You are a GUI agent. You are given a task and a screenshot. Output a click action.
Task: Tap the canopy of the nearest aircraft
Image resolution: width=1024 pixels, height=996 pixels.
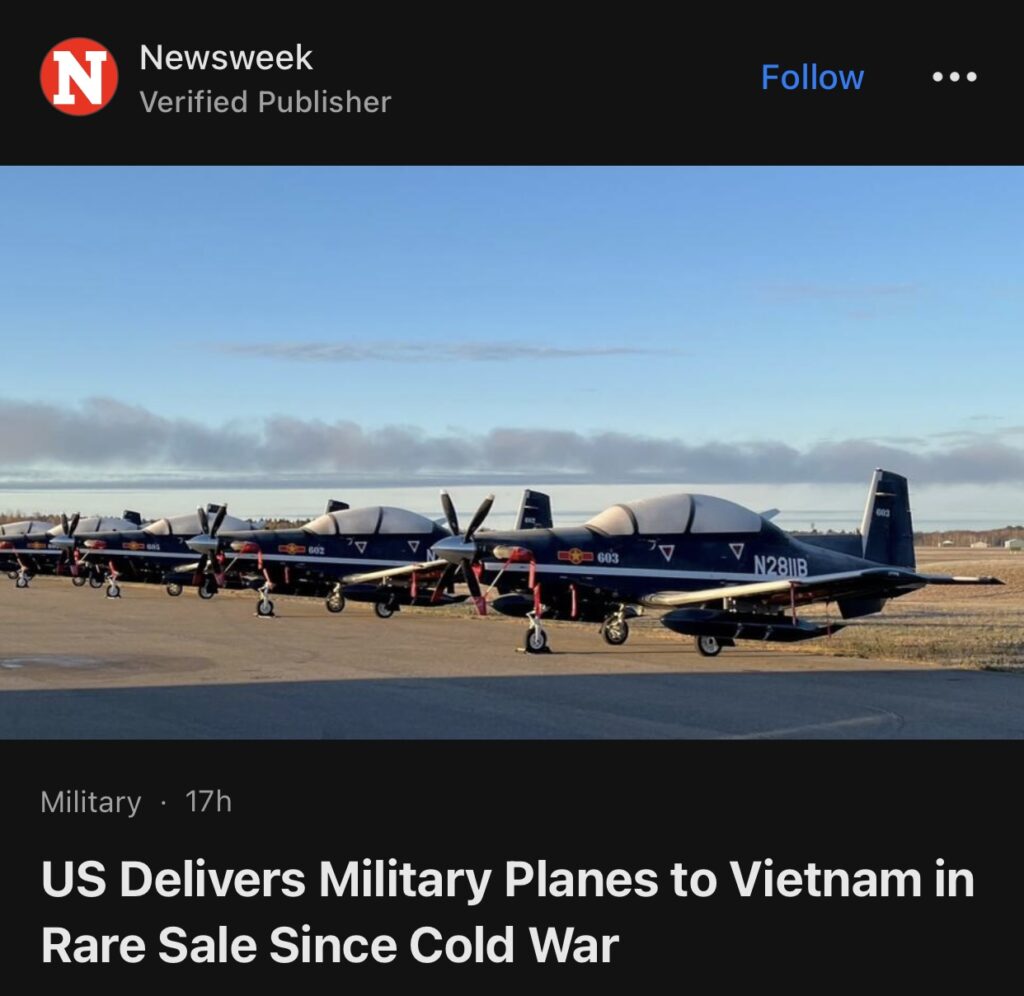679,513
